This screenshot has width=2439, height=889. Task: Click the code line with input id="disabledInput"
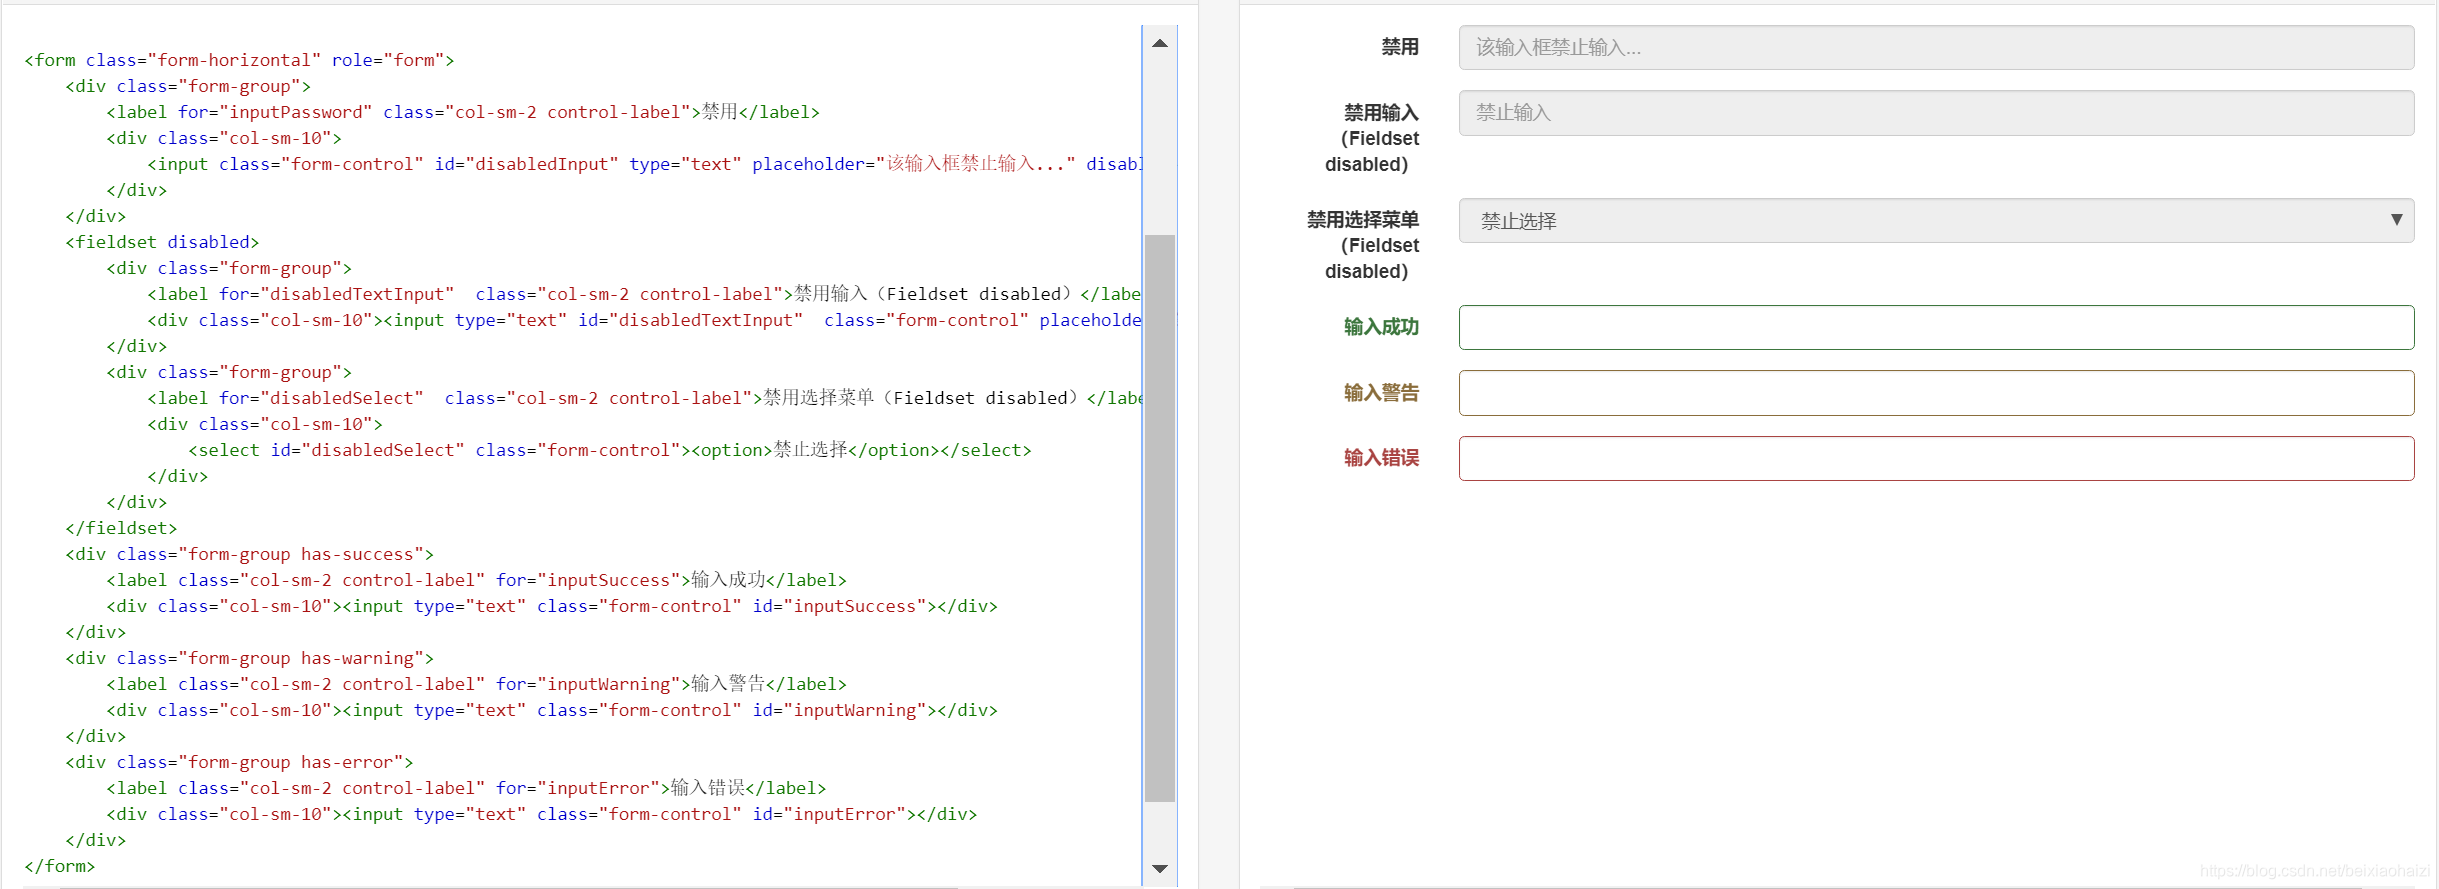pyautogui.click(x=644, y=164)
